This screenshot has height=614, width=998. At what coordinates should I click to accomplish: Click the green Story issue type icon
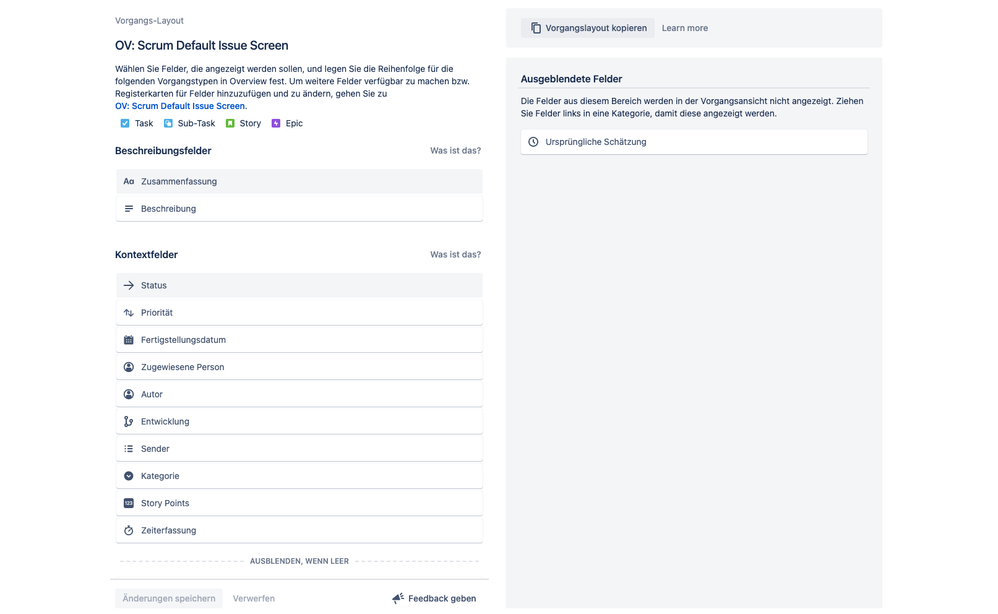(x=230, y=123)
